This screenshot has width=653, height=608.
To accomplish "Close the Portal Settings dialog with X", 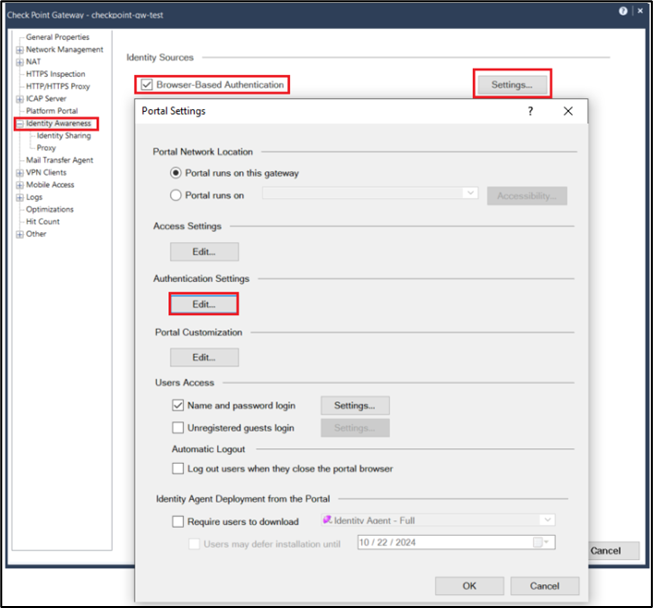I will 568,111.
